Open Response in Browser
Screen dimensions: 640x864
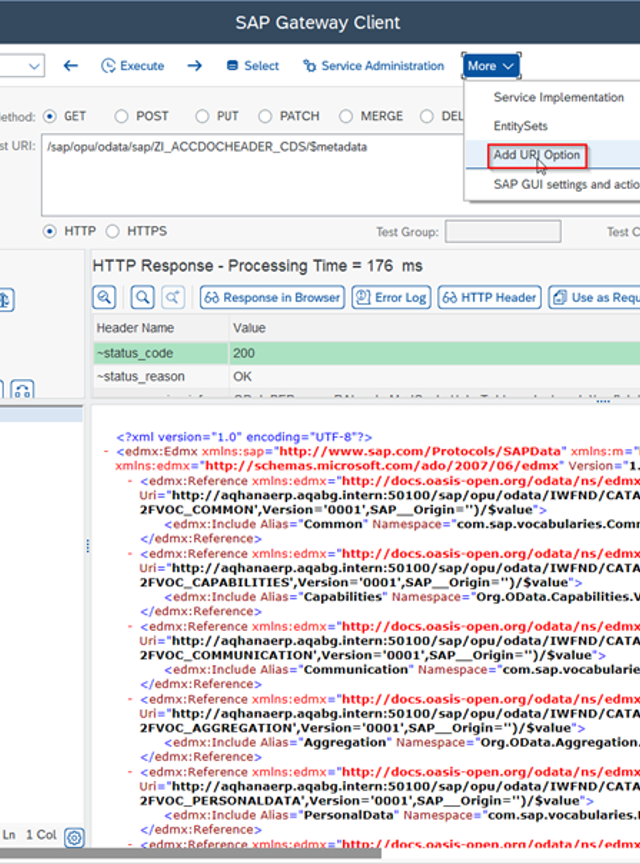[272, 298]
